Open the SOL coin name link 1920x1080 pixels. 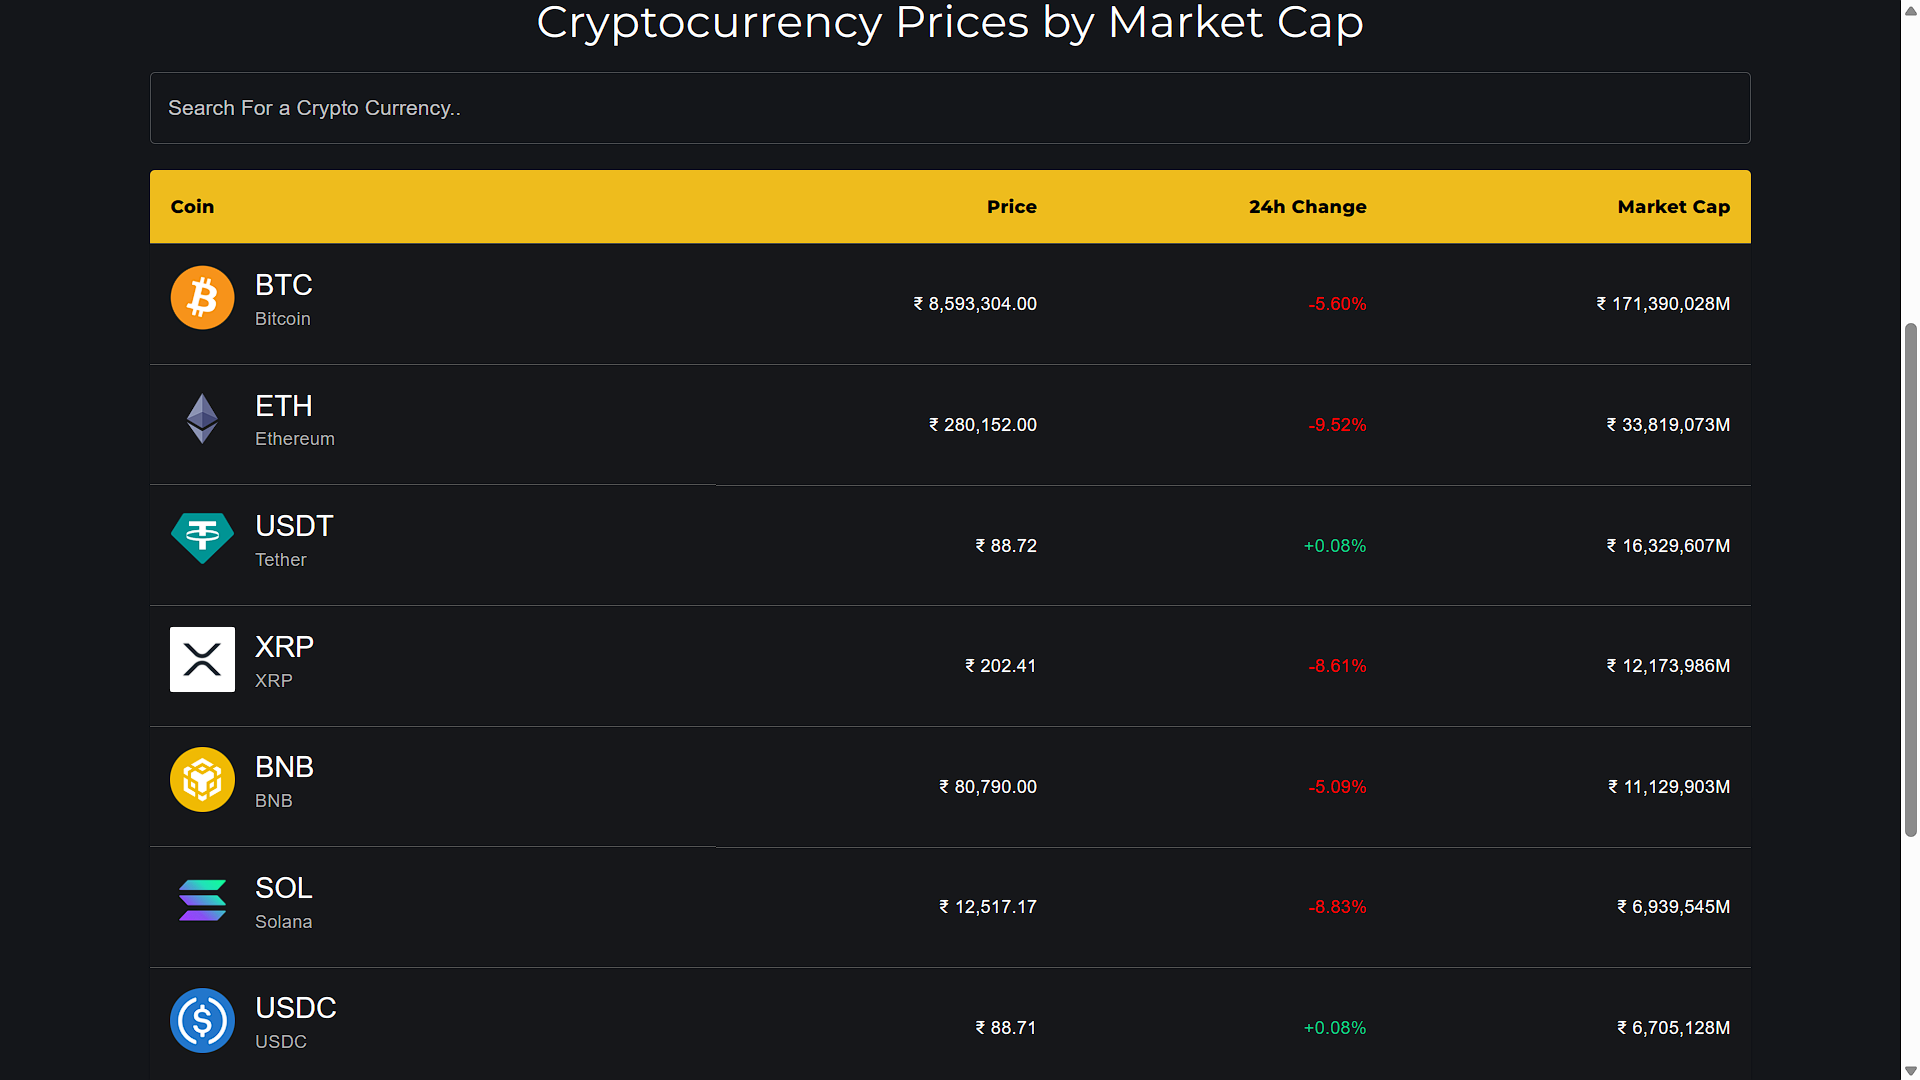tap(284, 888)
